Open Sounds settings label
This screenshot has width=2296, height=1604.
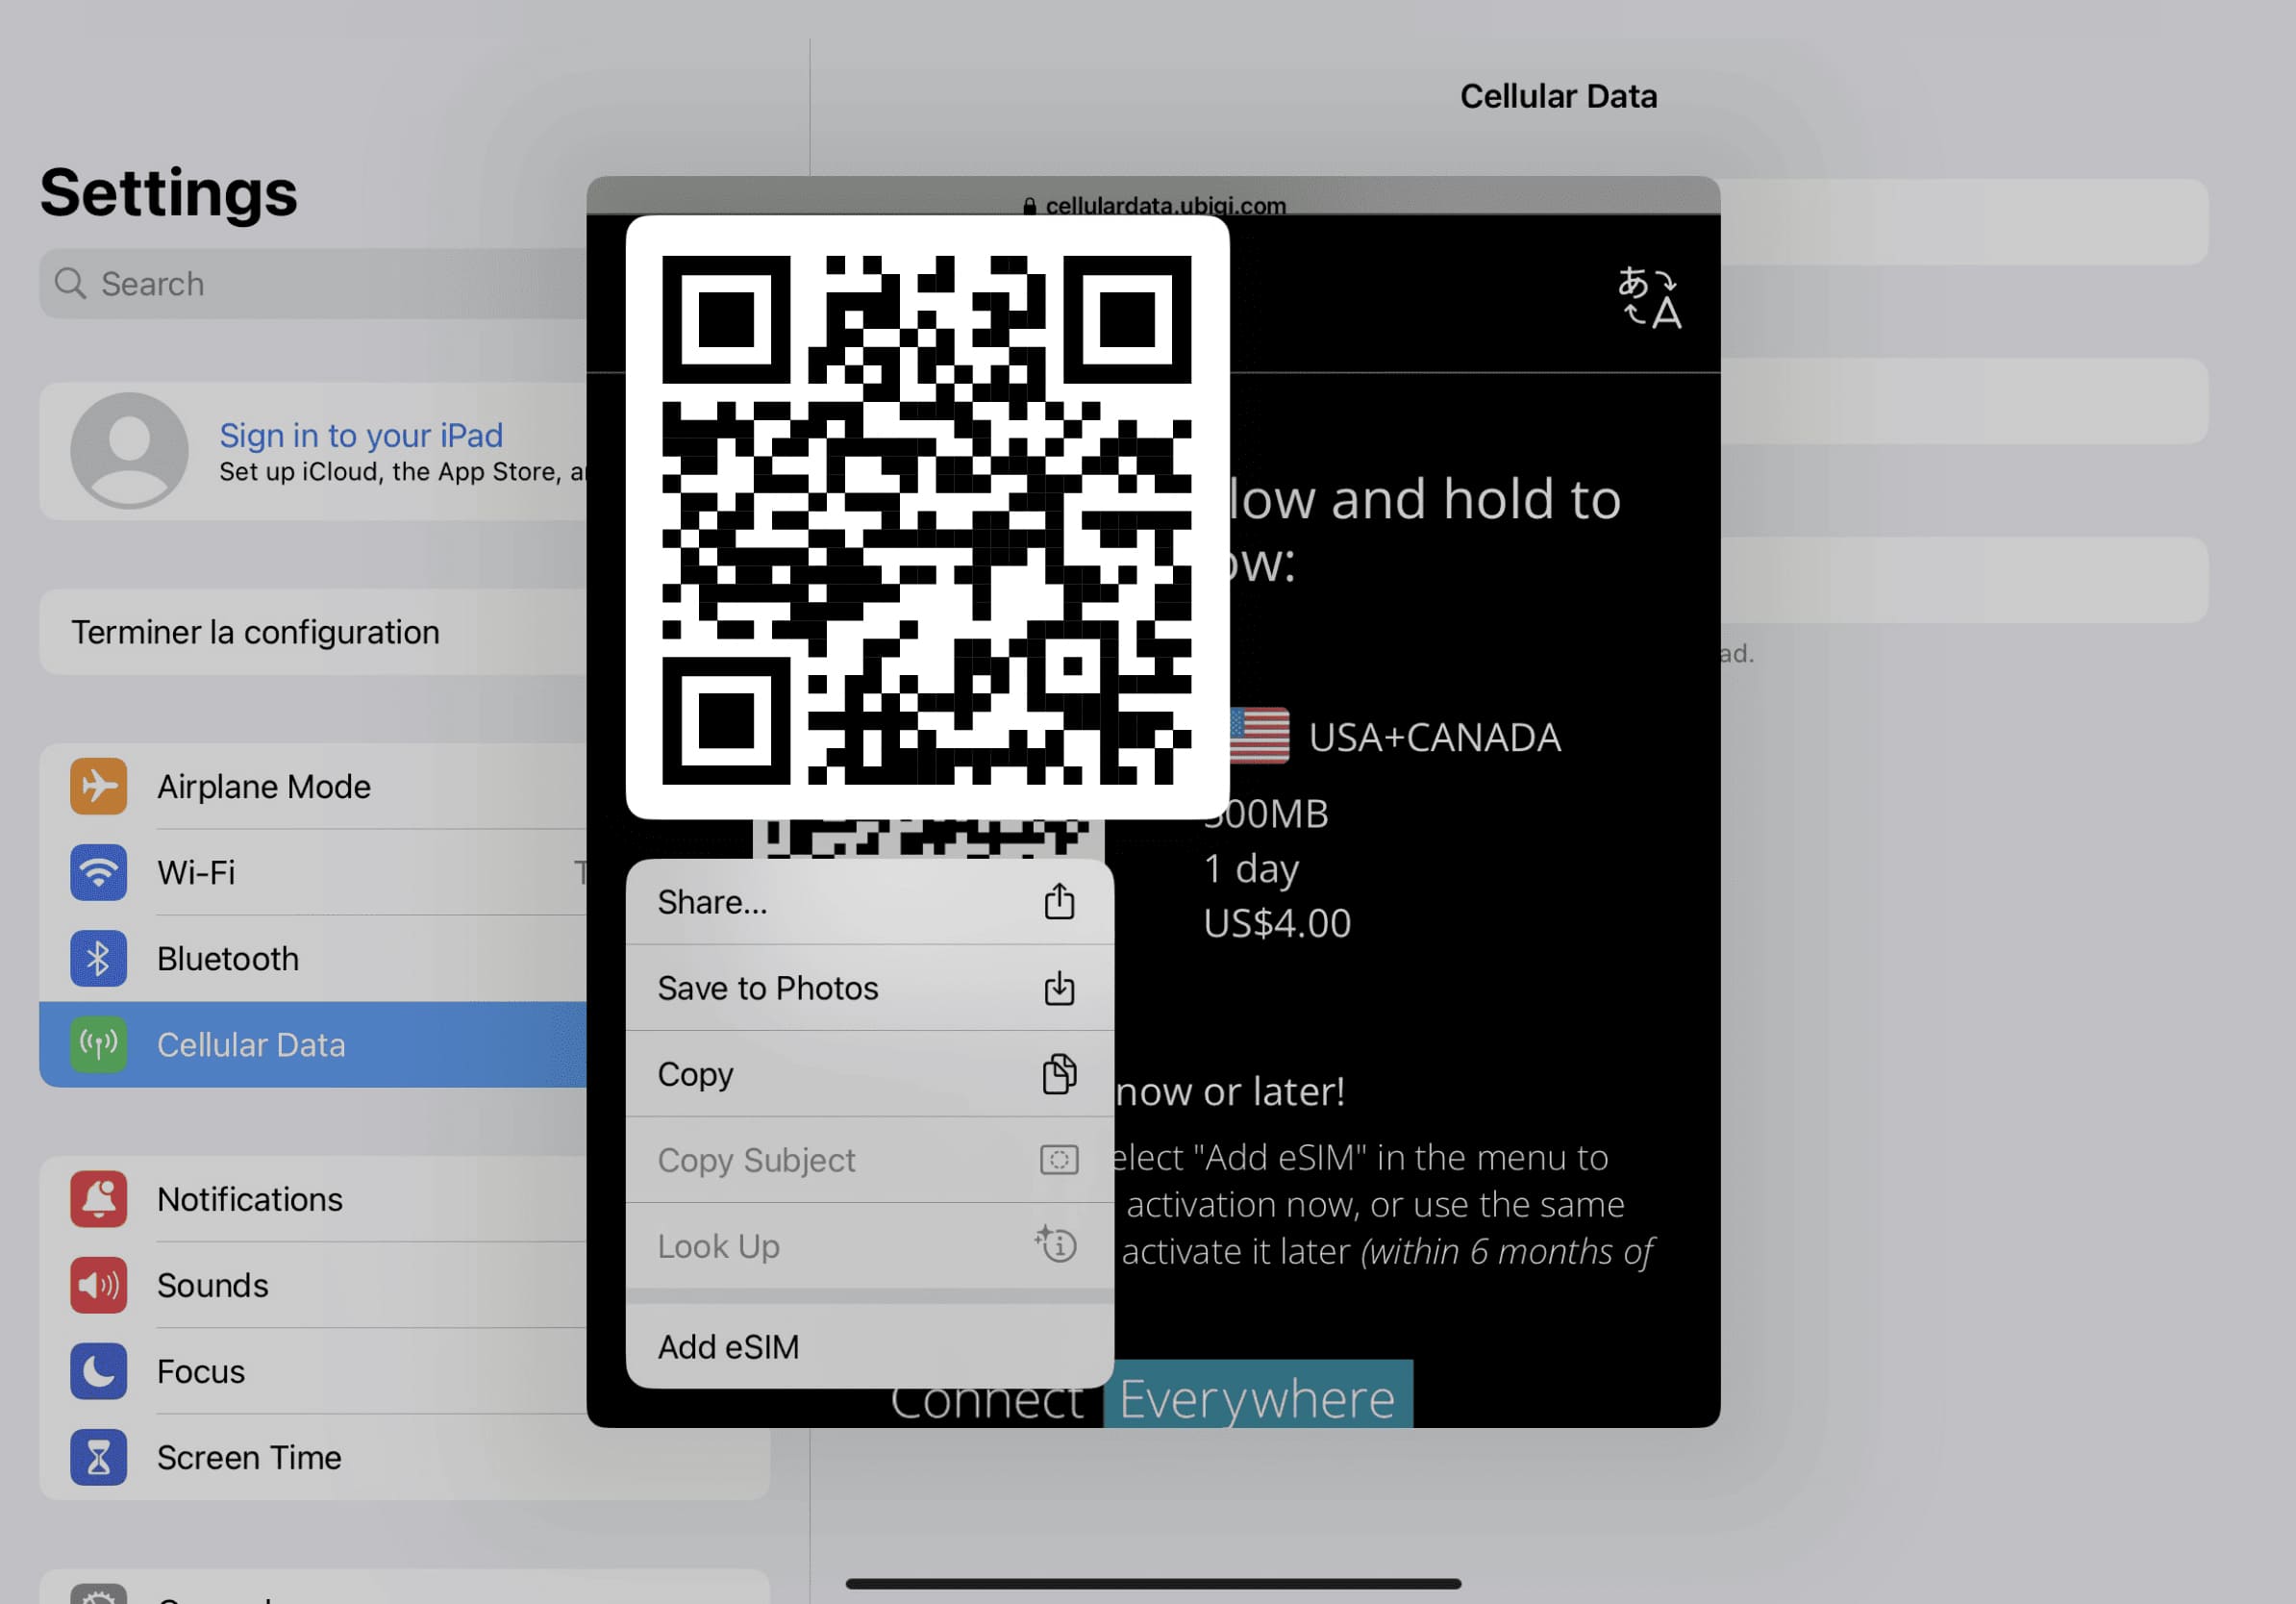point(213,1285)
